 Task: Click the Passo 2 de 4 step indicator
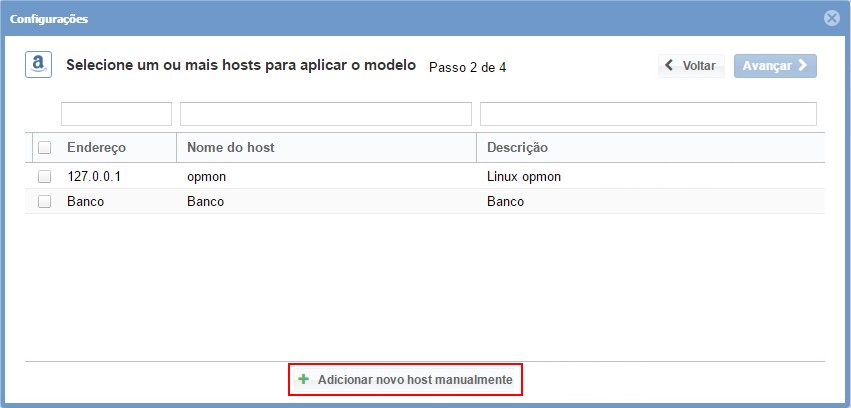(x=467, y=68)
